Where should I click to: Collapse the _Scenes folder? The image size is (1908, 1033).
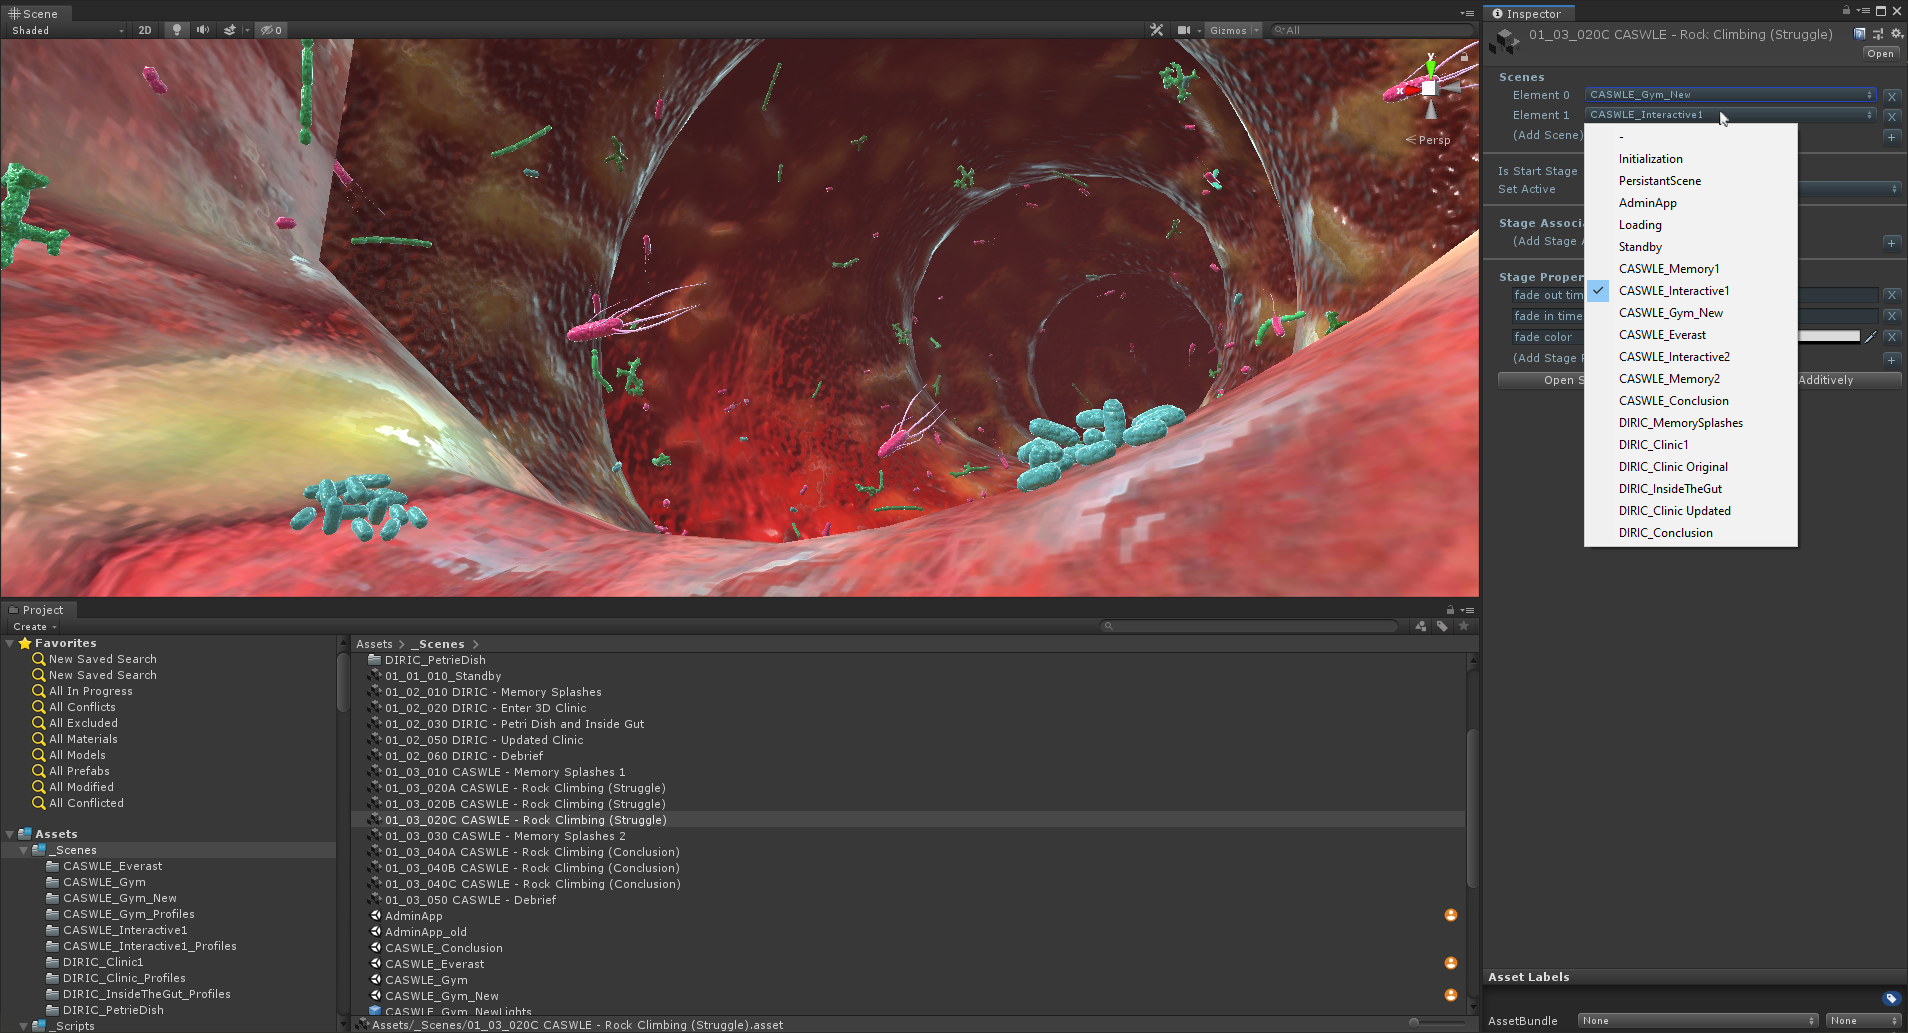[x=24, y=850]
